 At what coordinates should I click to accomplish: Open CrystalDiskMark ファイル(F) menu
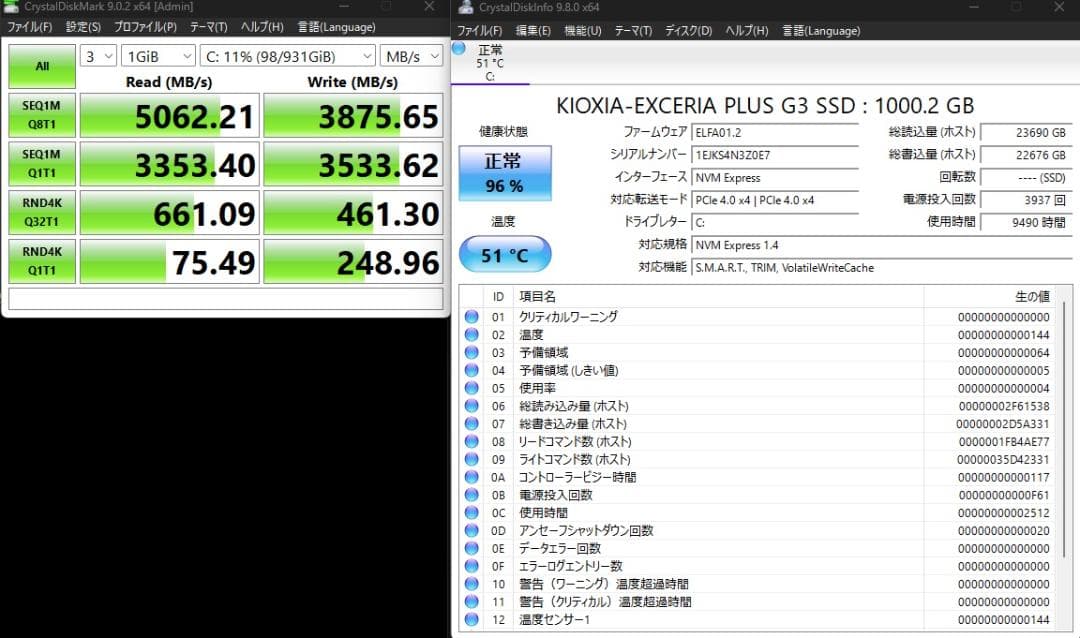29,27
